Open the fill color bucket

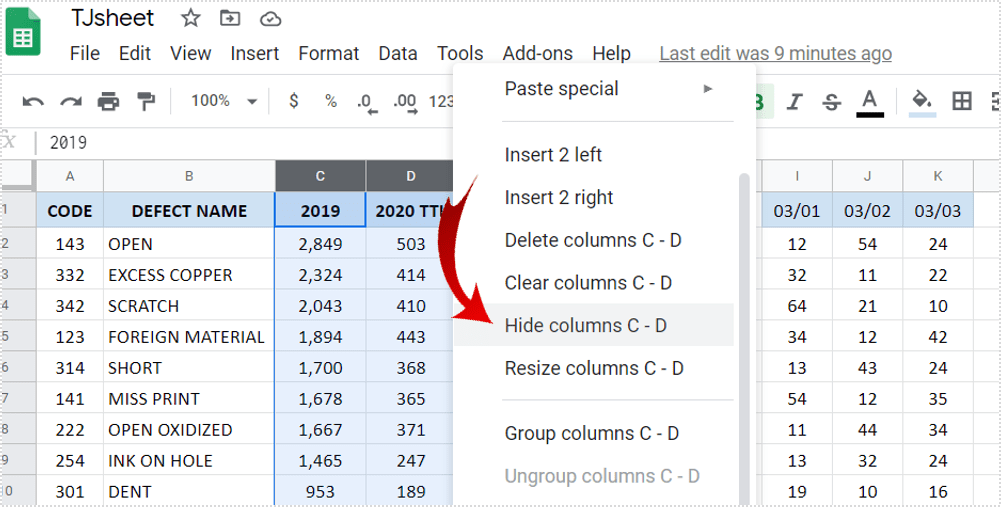922,101
